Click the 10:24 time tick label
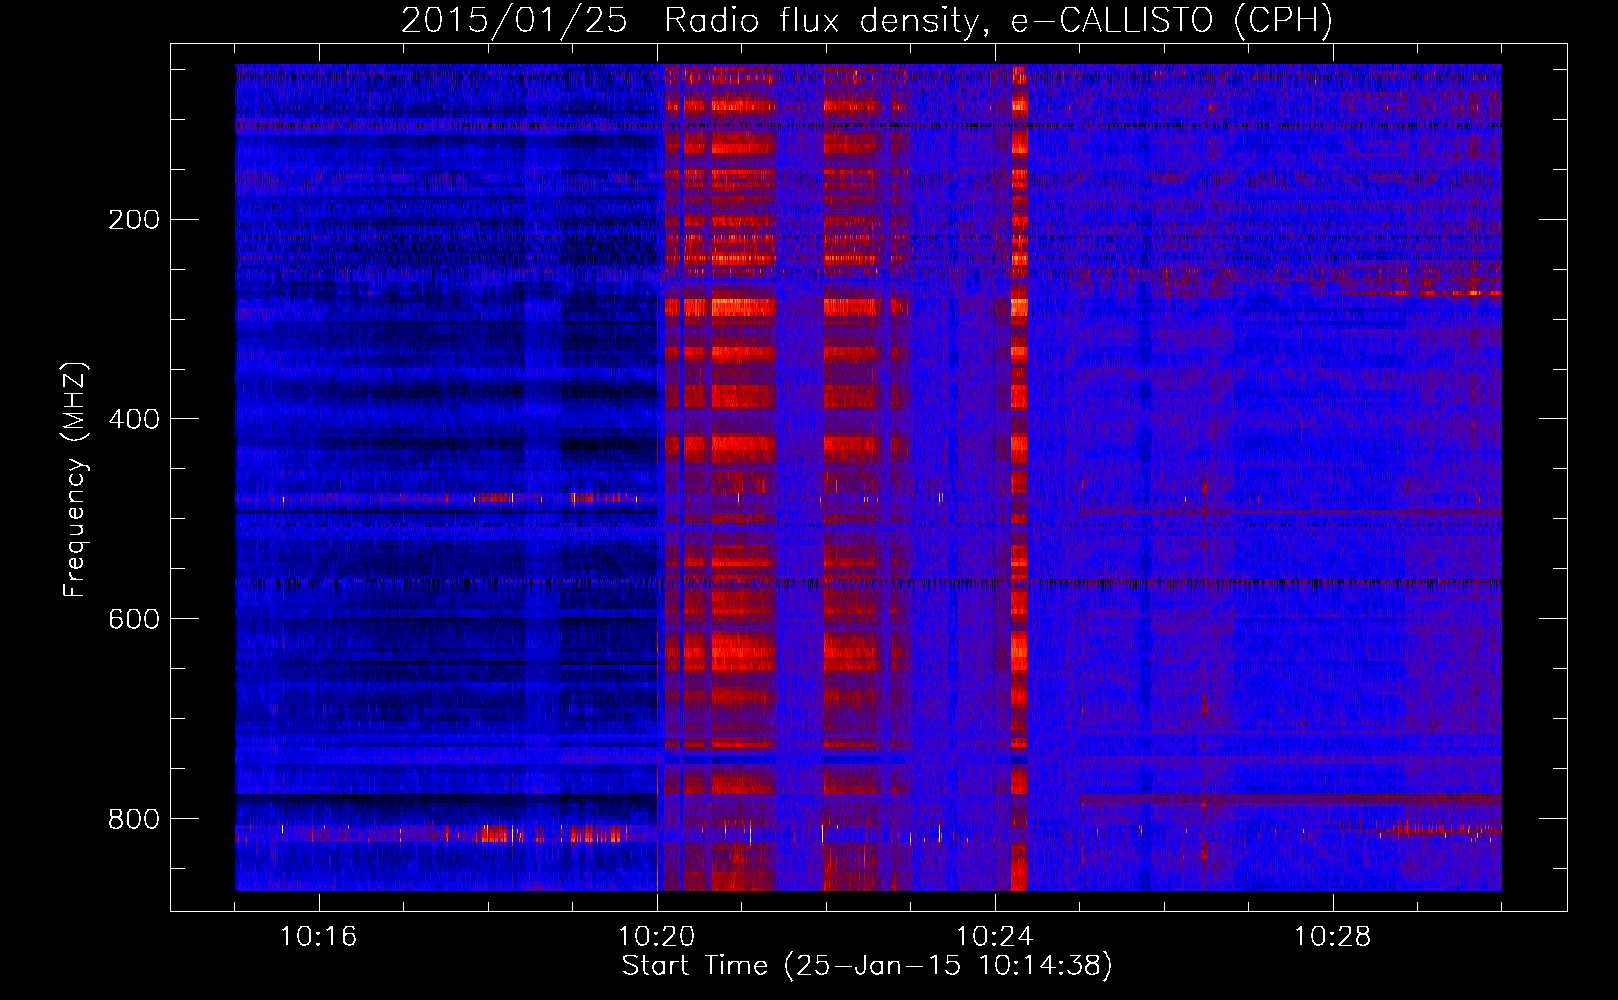This screenshot has width=1618, height=1000. tap(995, 937)
